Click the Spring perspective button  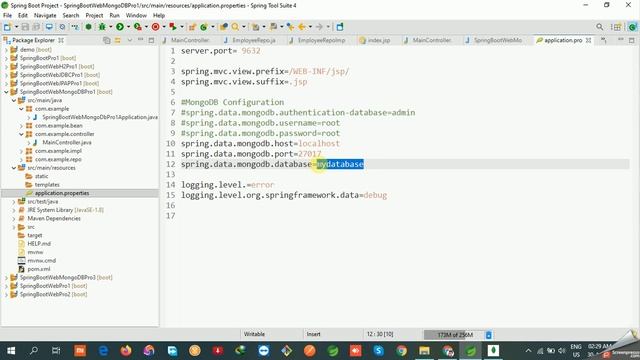[632, 27]
